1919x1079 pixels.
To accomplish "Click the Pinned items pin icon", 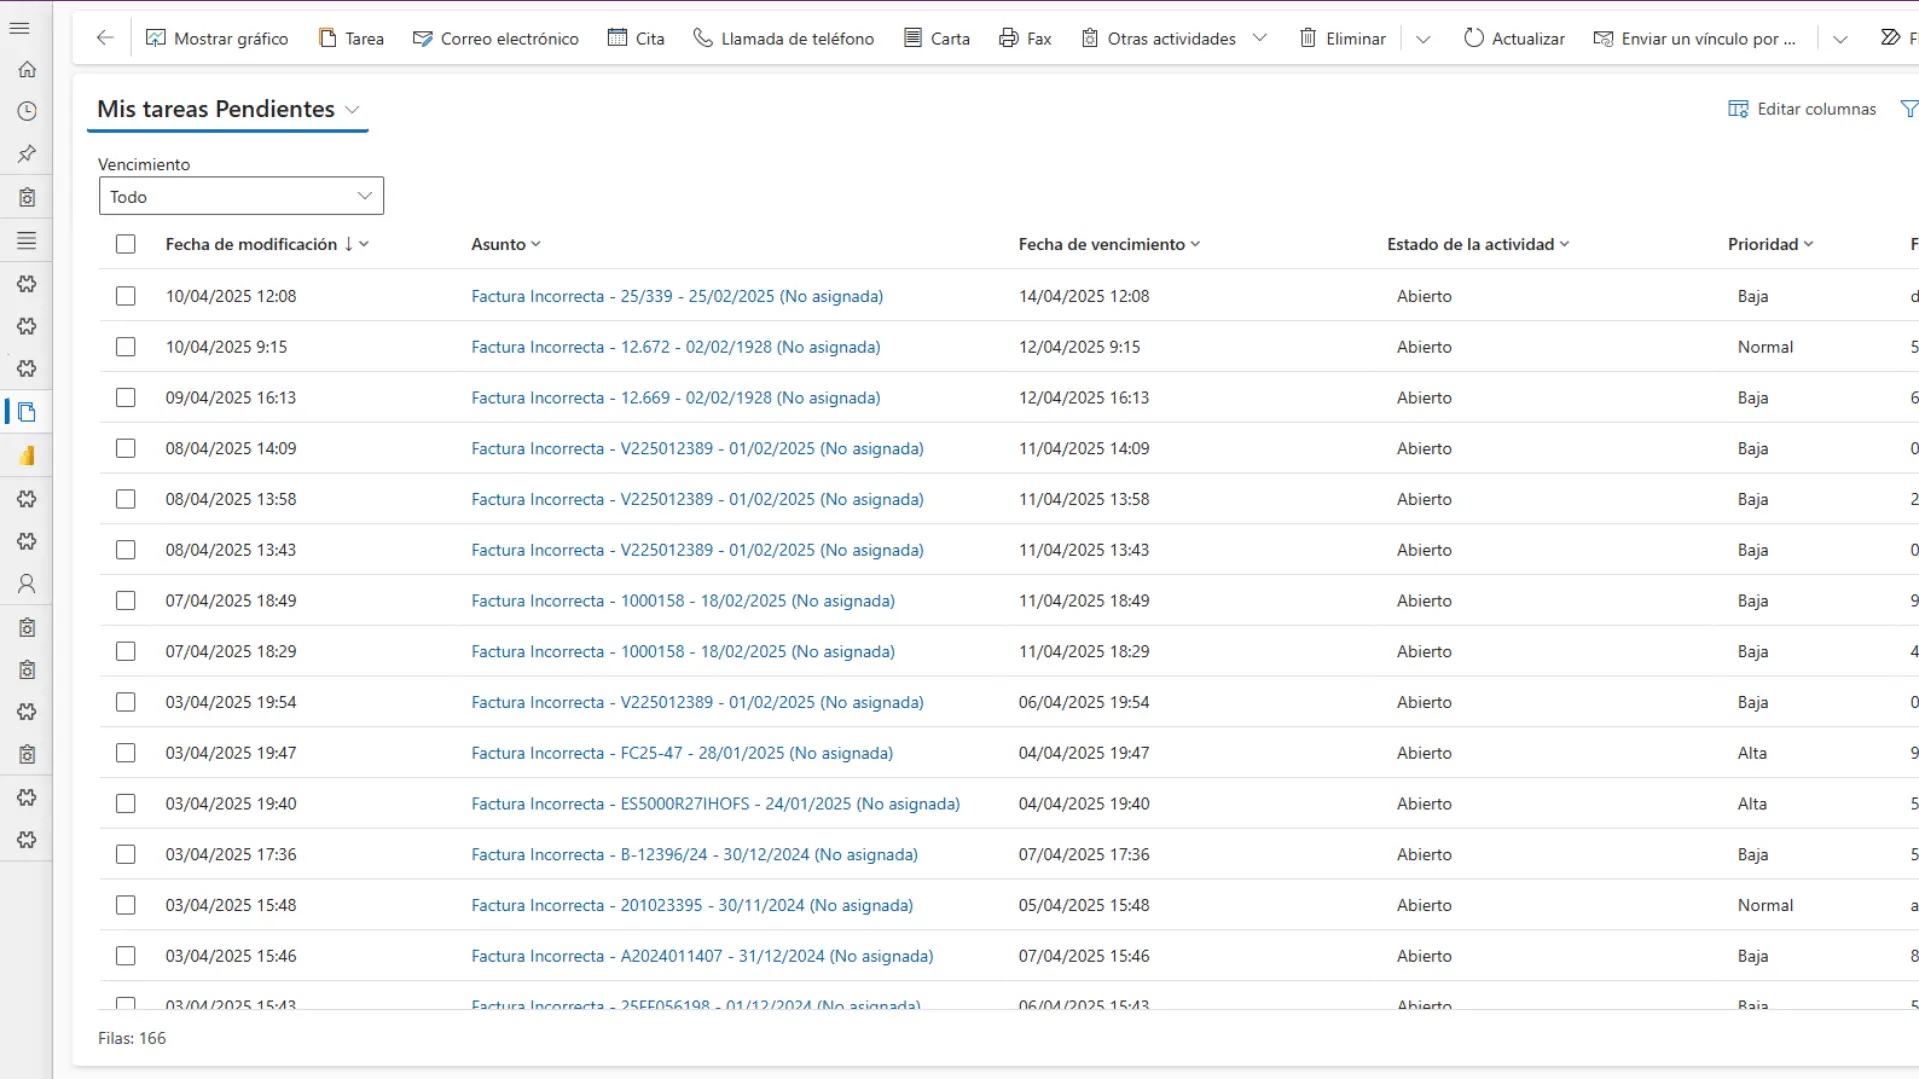I will (27, 154).
